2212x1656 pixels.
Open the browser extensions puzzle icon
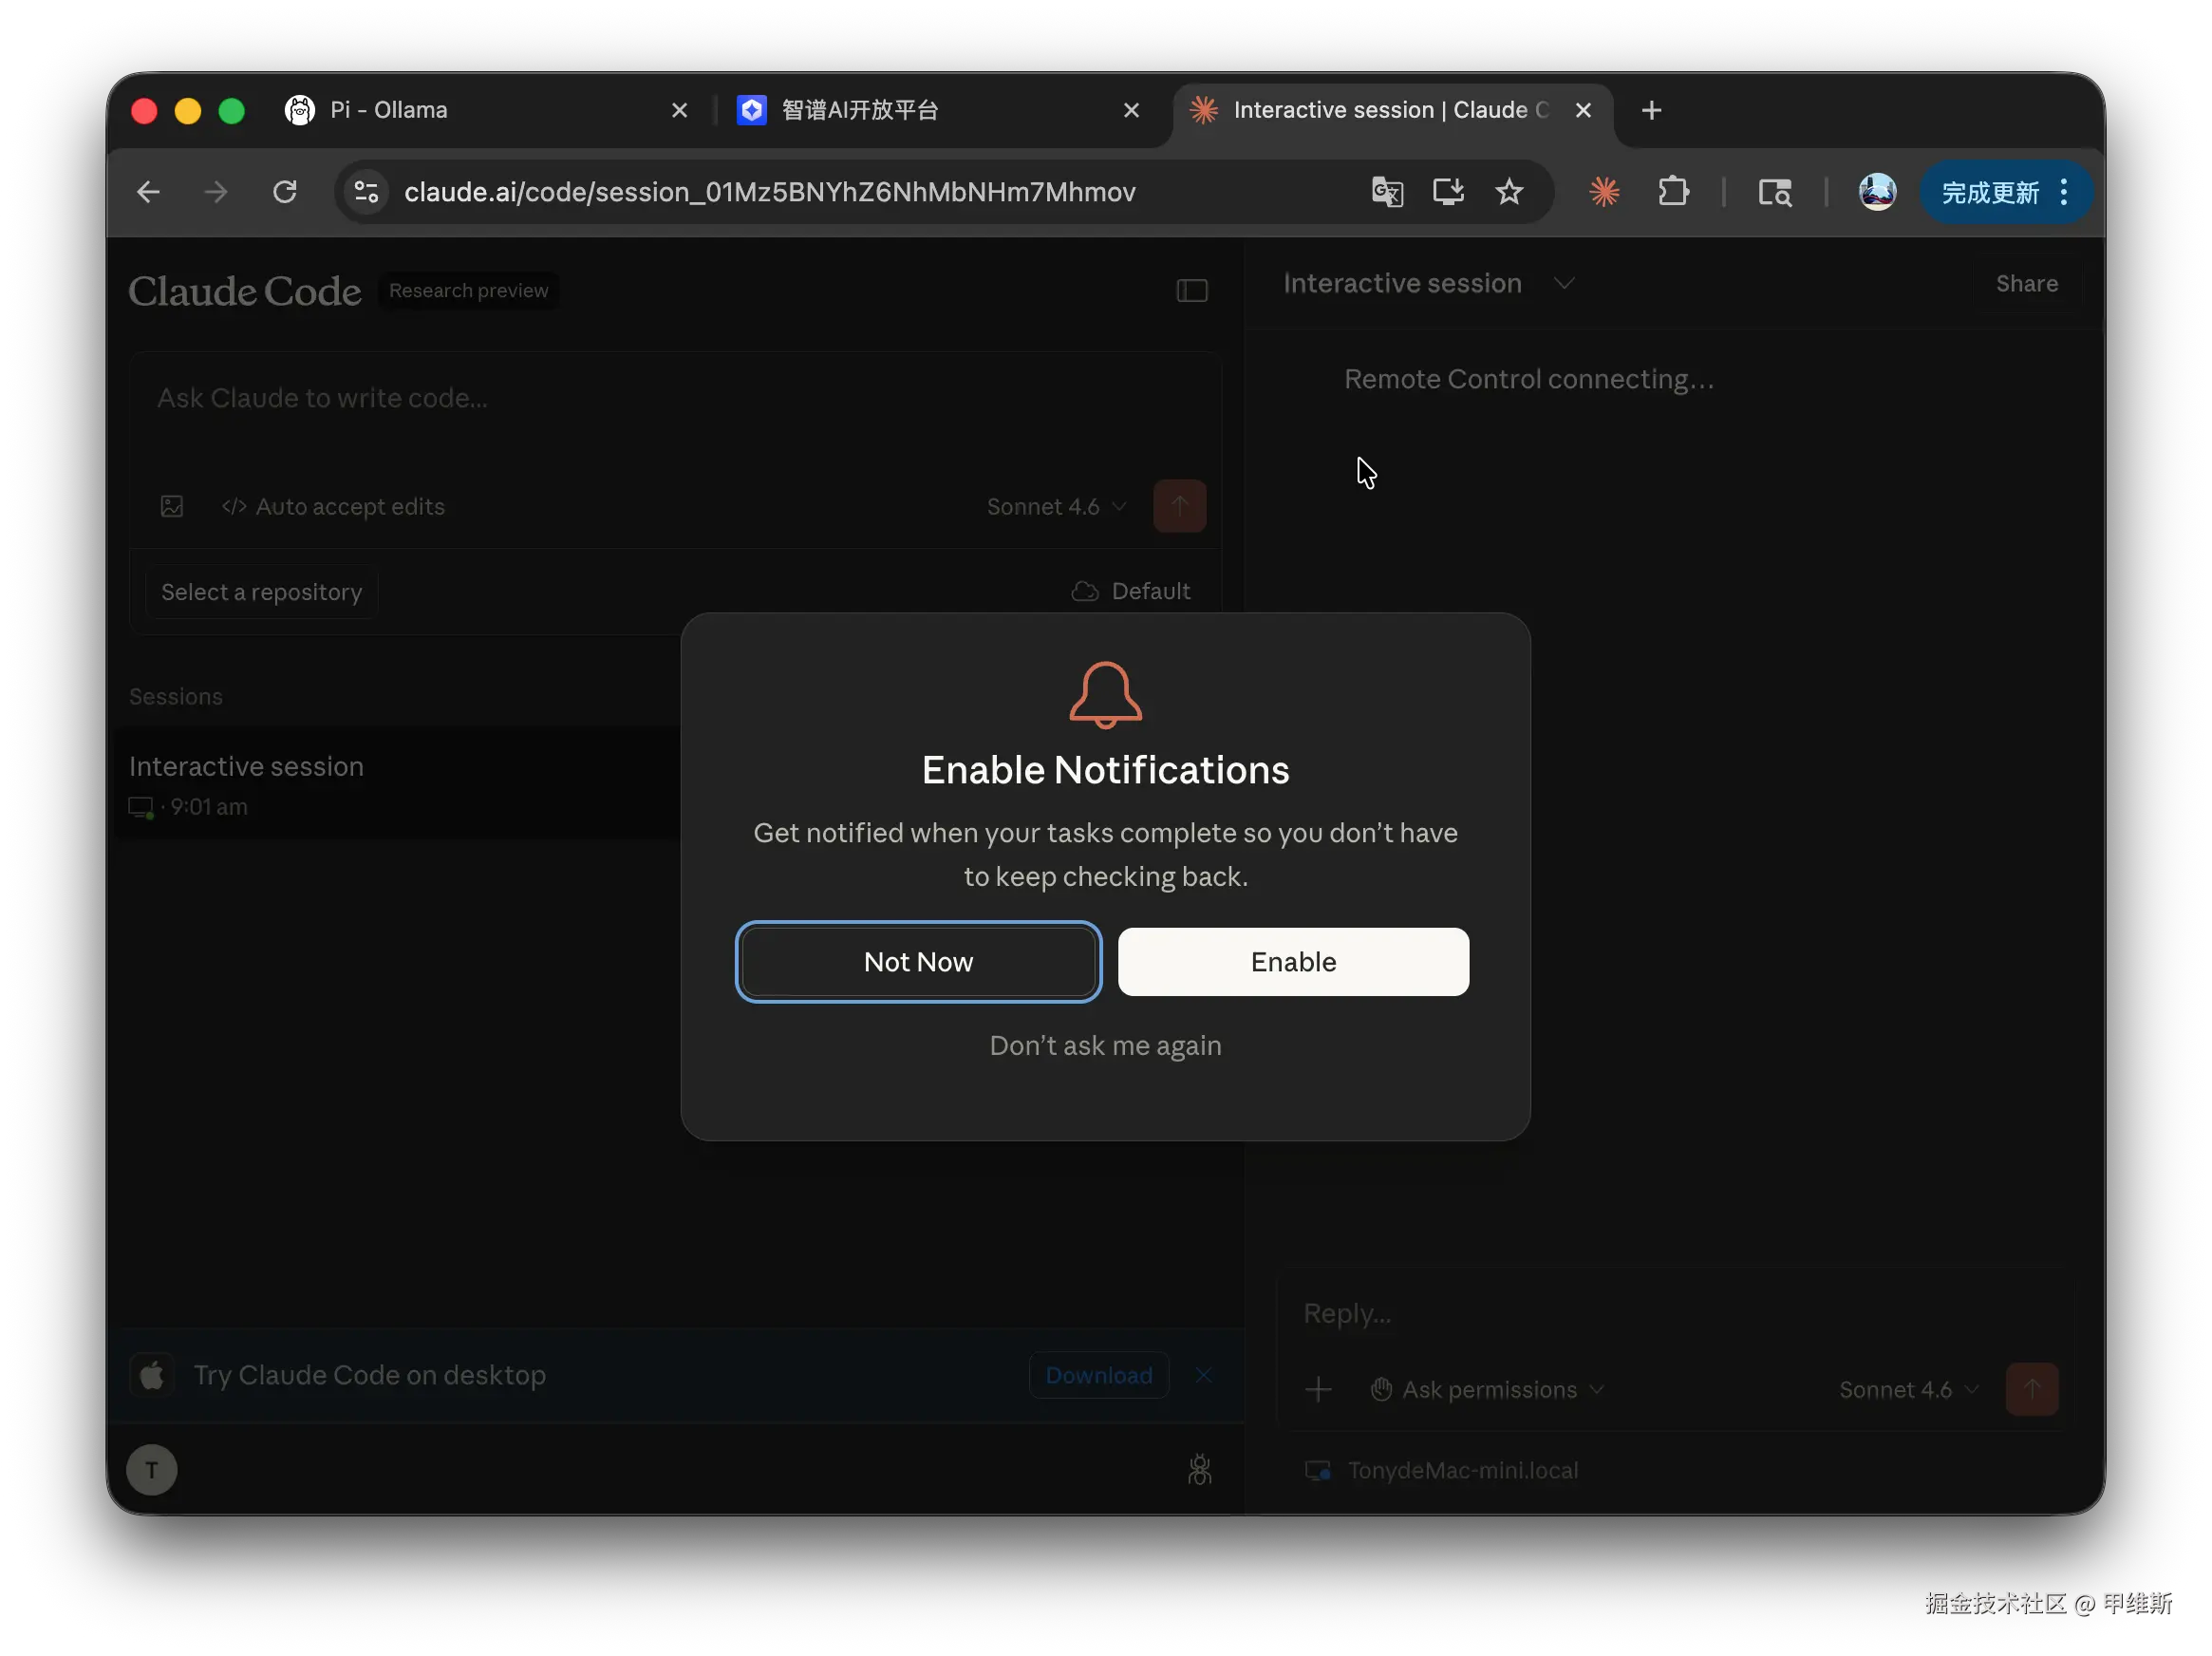(1673, 191)
